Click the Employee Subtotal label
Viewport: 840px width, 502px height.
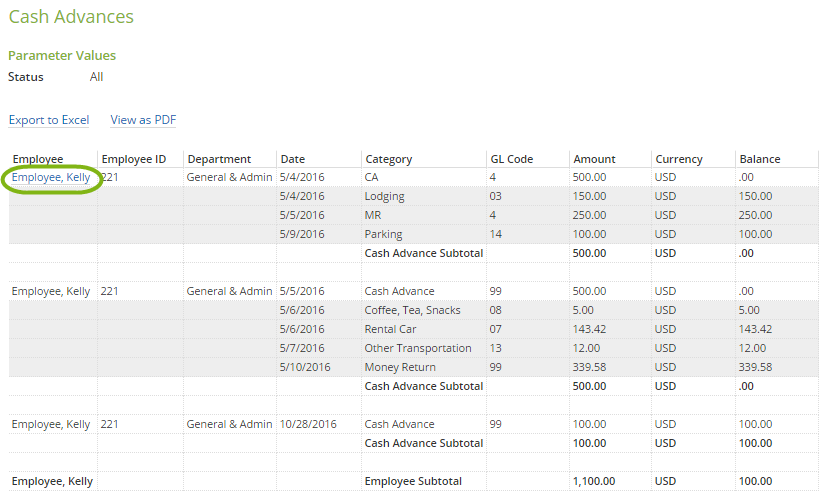(413, 481)
